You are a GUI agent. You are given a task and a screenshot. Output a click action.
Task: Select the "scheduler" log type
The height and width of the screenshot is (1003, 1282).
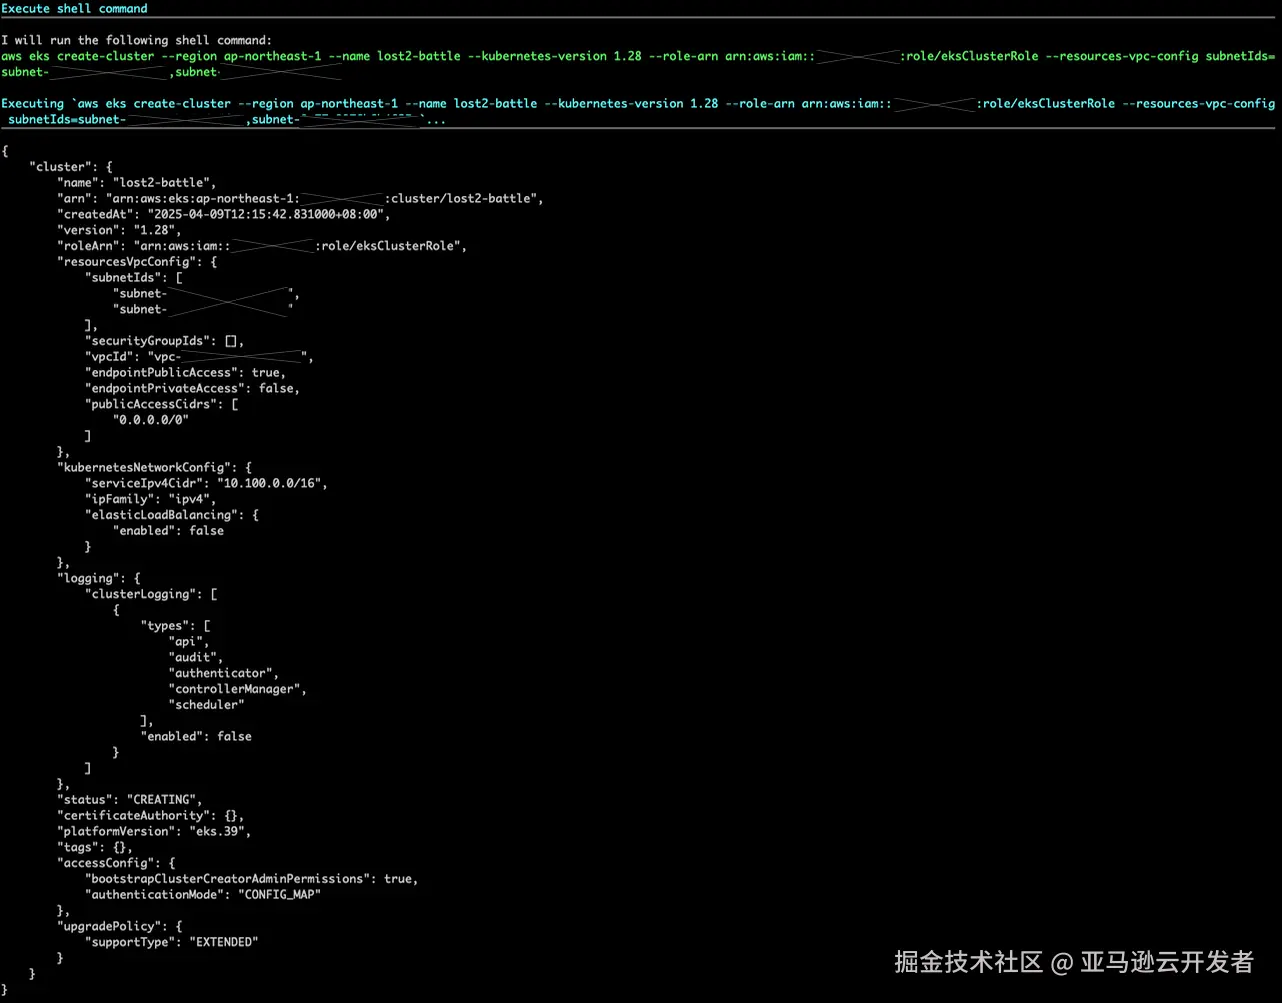coord(207,705)
